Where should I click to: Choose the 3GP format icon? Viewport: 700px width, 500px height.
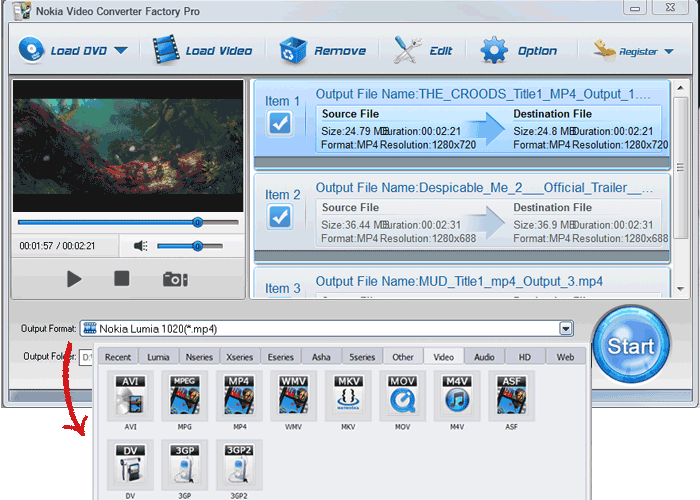[185, 465]
